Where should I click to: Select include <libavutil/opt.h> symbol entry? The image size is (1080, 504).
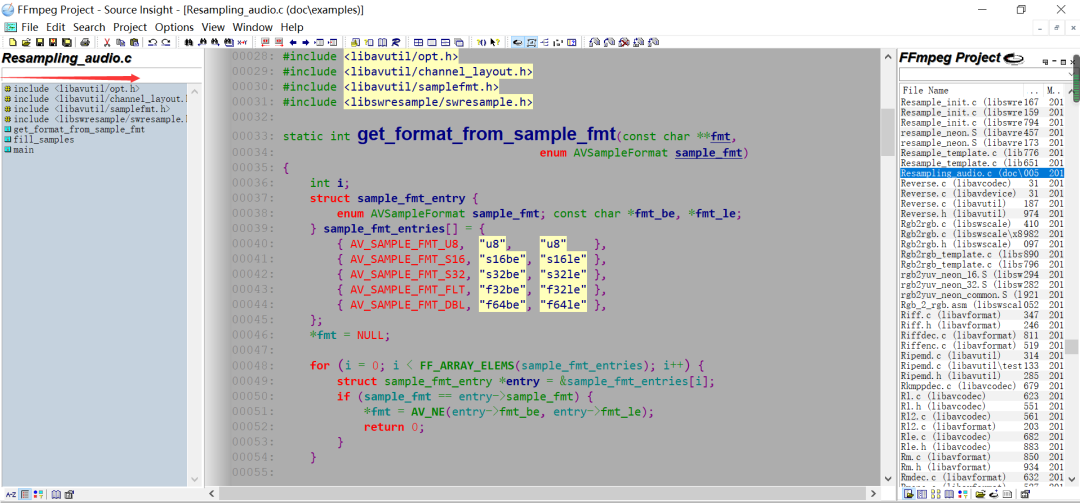tap(72, 88)
